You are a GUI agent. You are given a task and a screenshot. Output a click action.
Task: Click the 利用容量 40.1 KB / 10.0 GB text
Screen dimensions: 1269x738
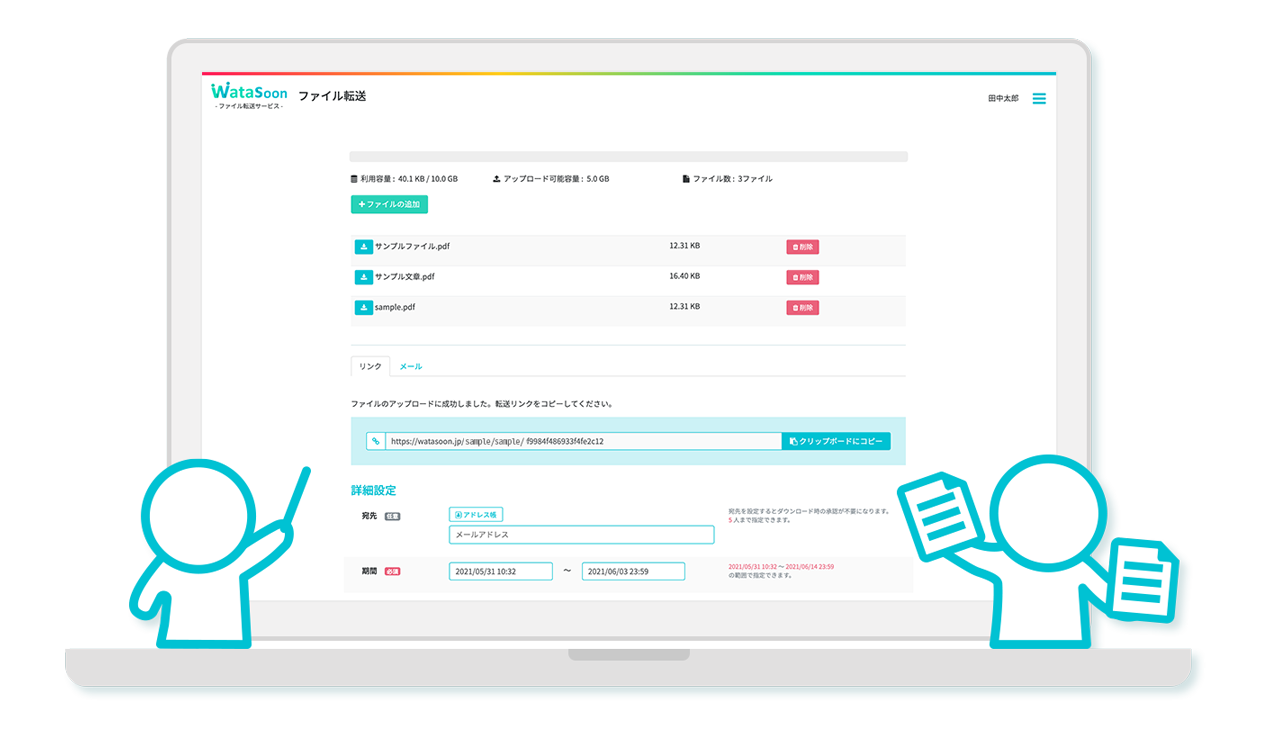tap(404, 179)
